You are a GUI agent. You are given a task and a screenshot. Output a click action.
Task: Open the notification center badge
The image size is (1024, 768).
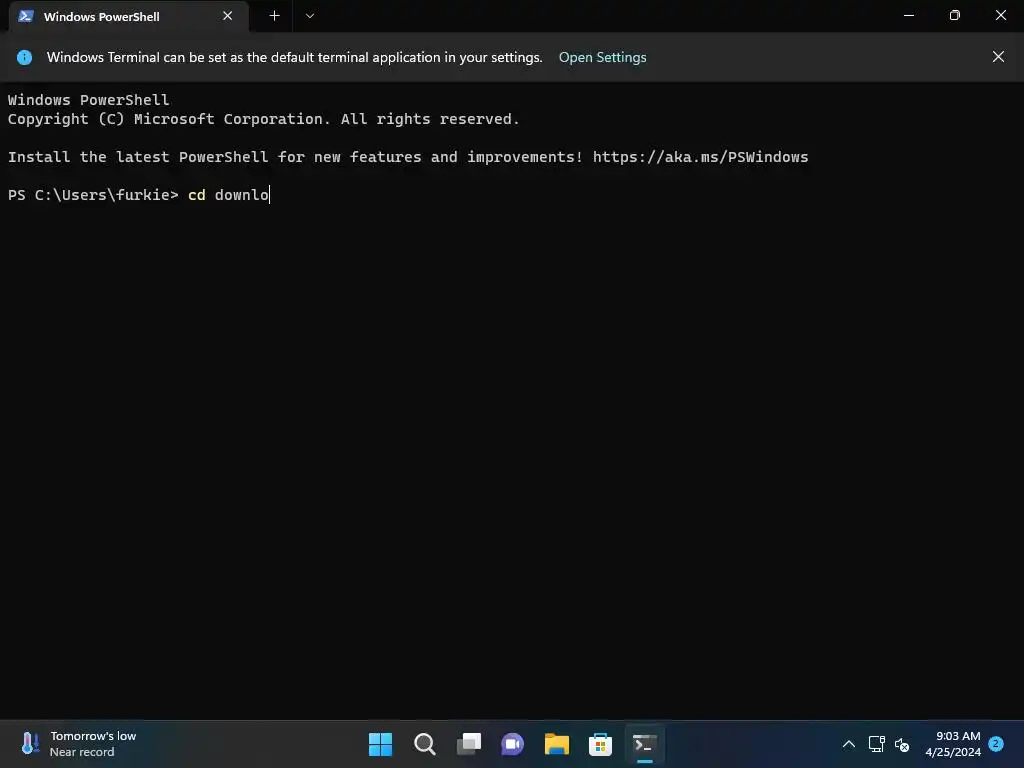(x=996, y=743)
